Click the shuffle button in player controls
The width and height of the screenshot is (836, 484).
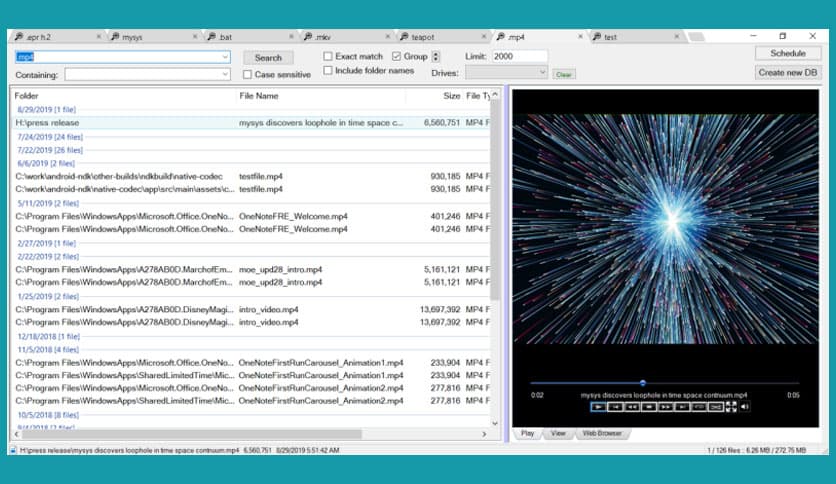point(716,407)
